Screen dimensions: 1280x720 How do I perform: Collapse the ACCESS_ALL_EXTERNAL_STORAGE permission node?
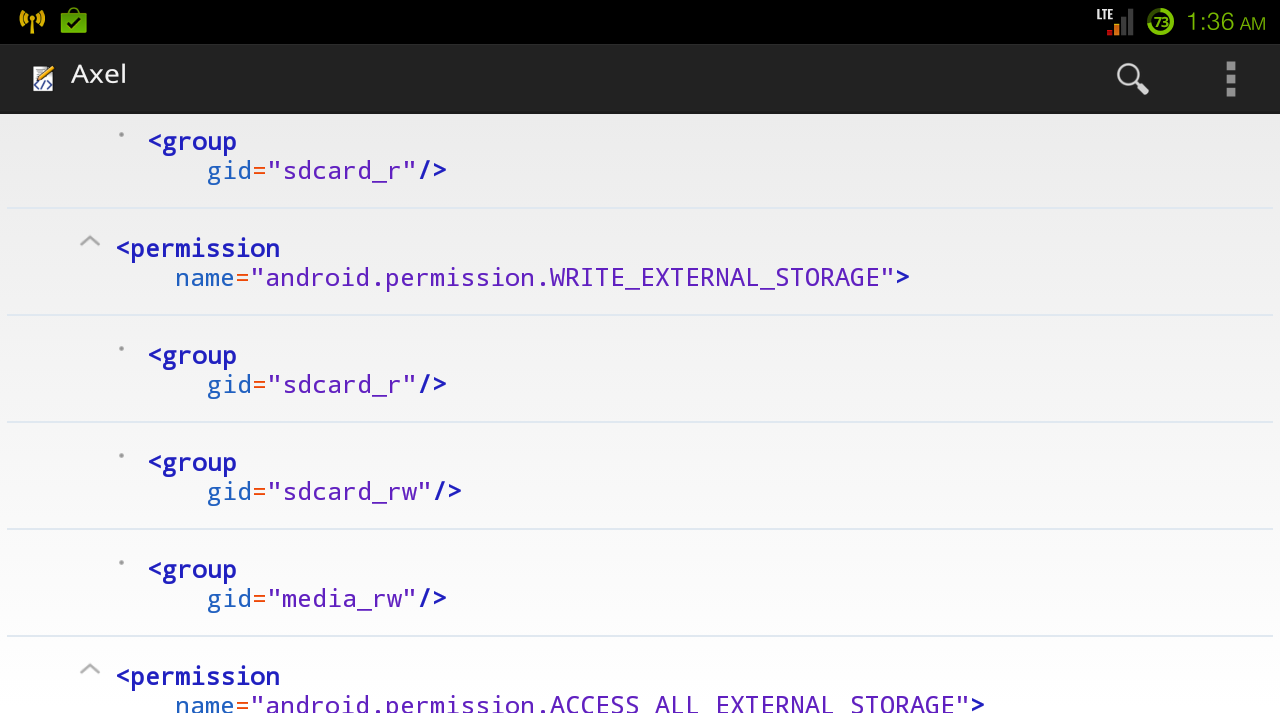90,669
